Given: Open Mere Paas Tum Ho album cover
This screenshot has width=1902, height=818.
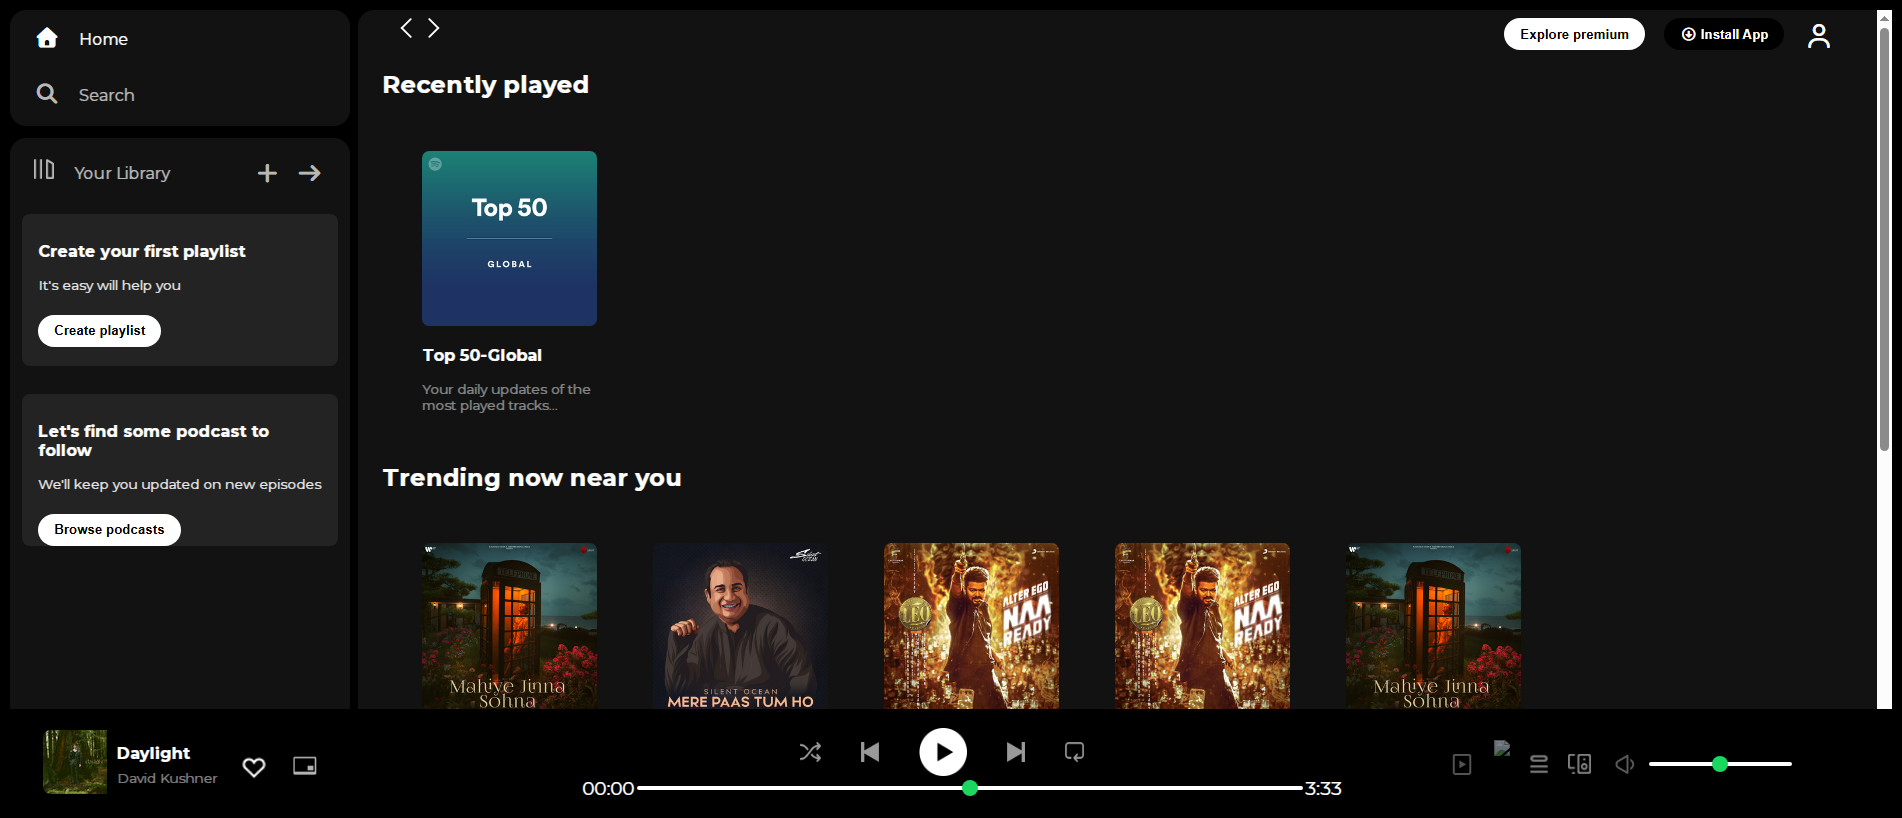Looking at the screenshot, I should pyautogui.click(x=740, y=626).
